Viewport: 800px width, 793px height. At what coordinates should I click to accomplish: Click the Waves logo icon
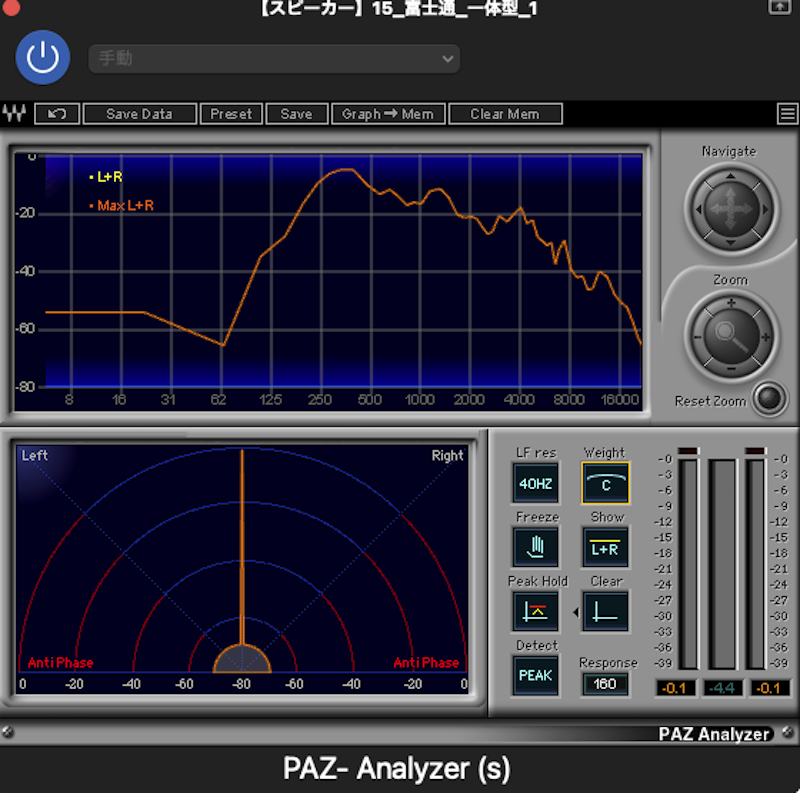point(14,113)
